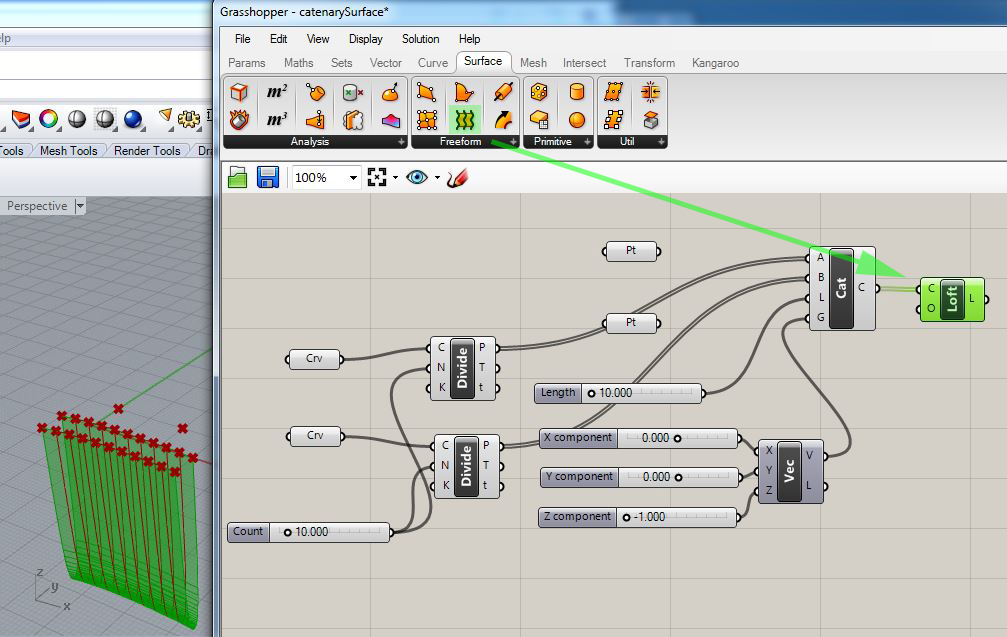
Task: Click the Zoom Extents canvas icon
Action: (x=377, y=177)
